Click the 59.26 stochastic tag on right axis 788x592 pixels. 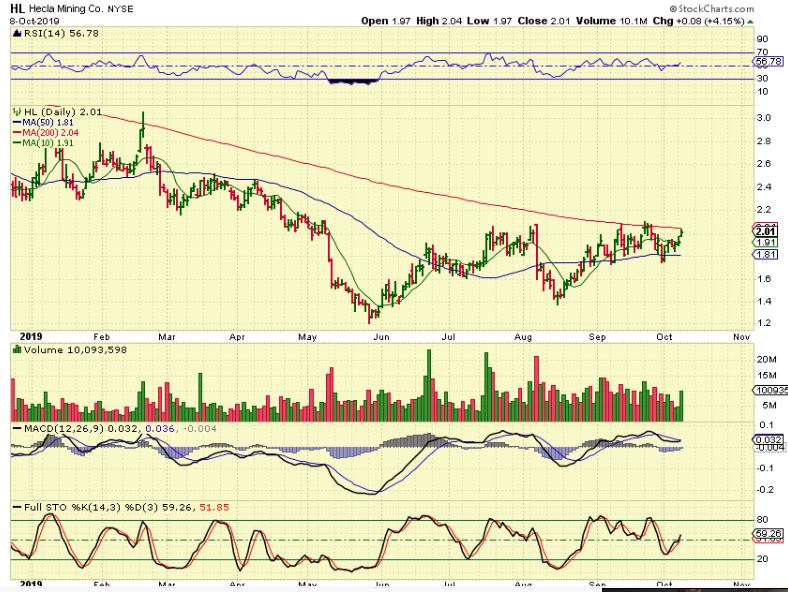click(x=768, y=533)
